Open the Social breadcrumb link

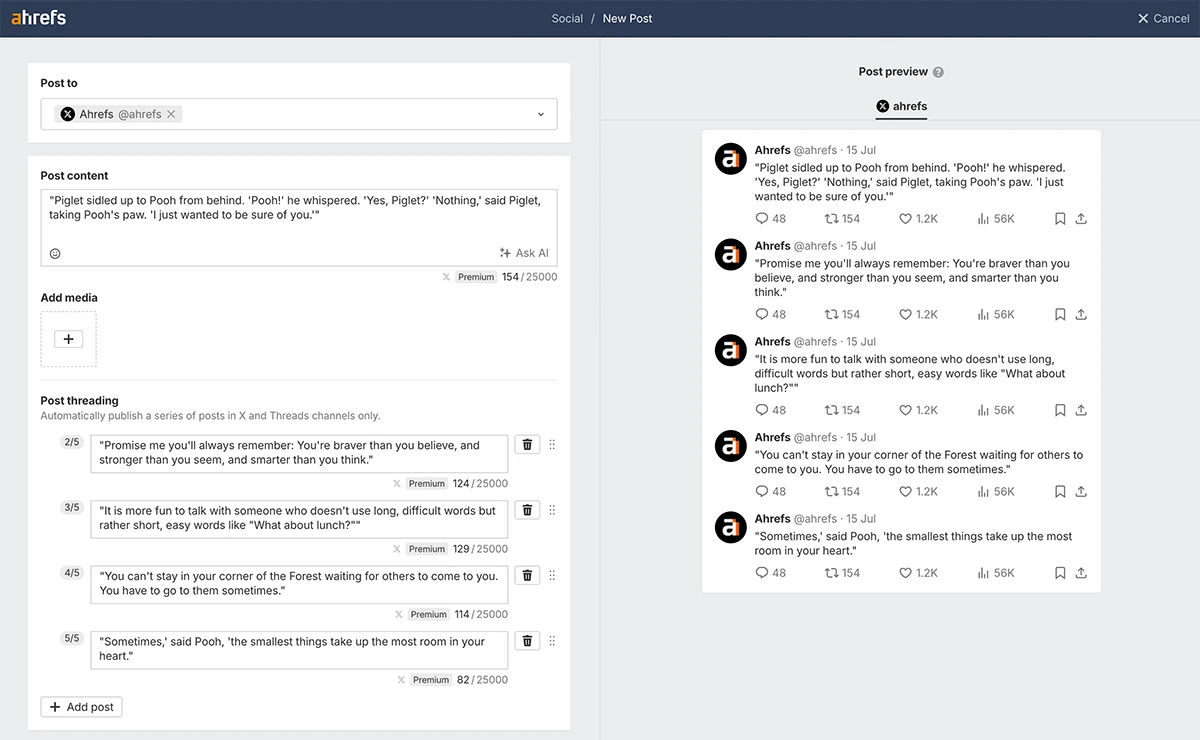(567, 18)
